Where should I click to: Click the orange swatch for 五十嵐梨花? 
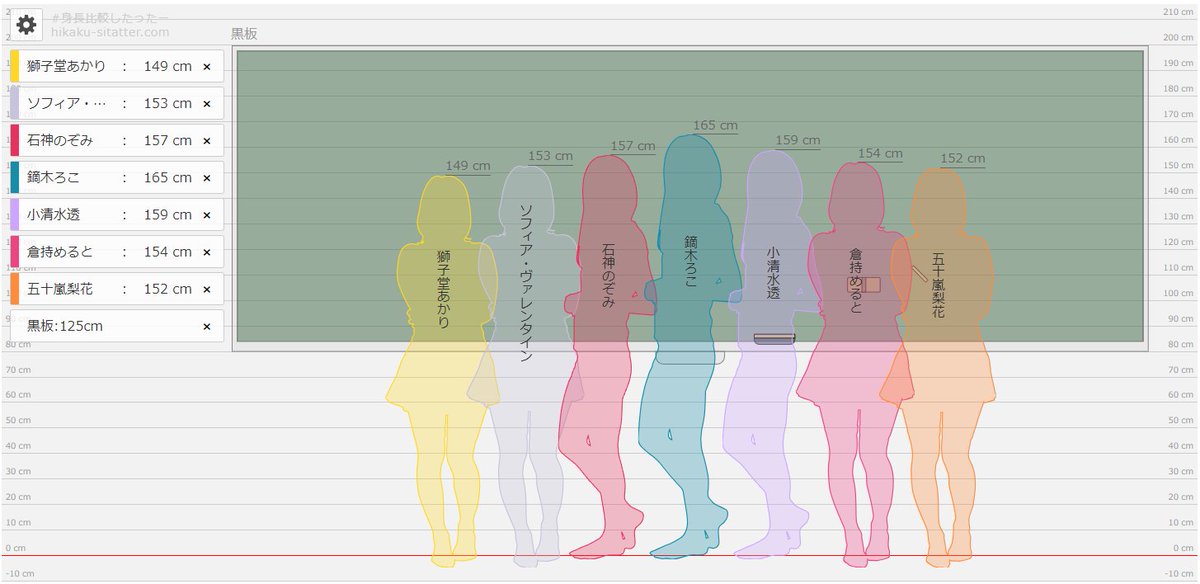click(x=15, y=288)
